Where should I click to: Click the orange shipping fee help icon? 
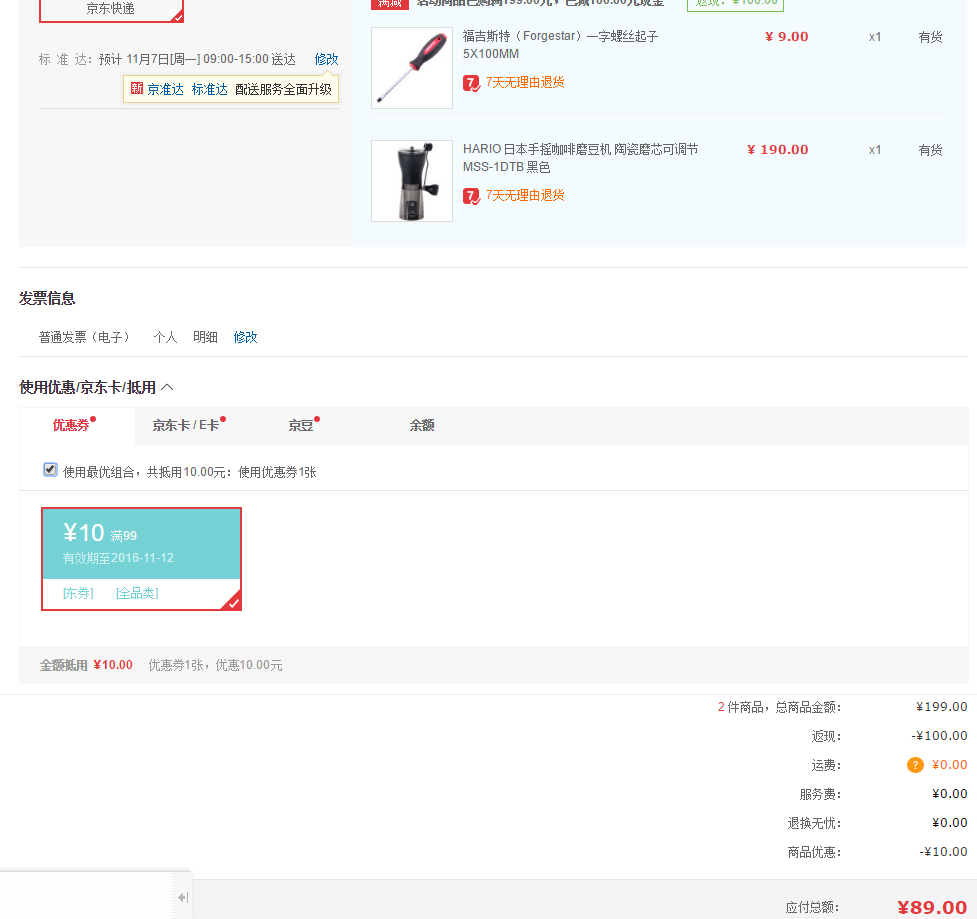pos(915,765)
